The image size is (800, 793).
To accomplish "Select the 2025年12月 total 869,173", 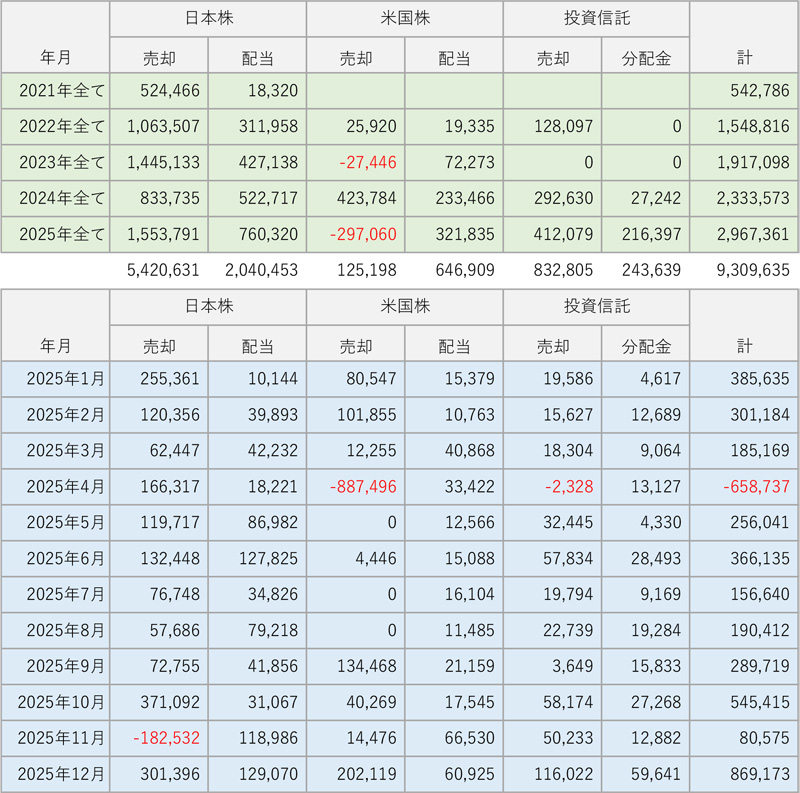I will pos(745,775).
